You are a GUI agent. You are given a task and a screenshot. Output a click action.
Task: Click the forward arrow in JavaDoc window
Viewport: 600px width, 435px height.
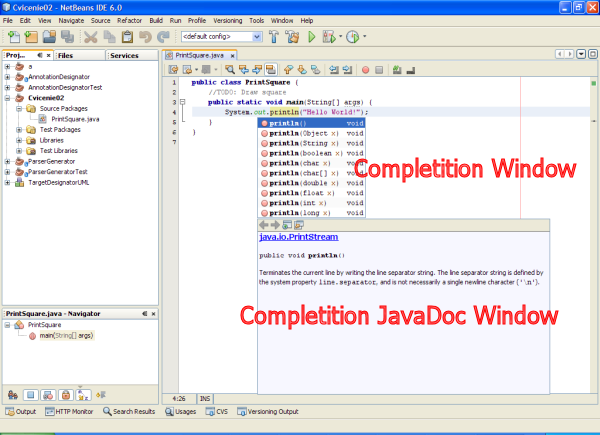point(275,225)
